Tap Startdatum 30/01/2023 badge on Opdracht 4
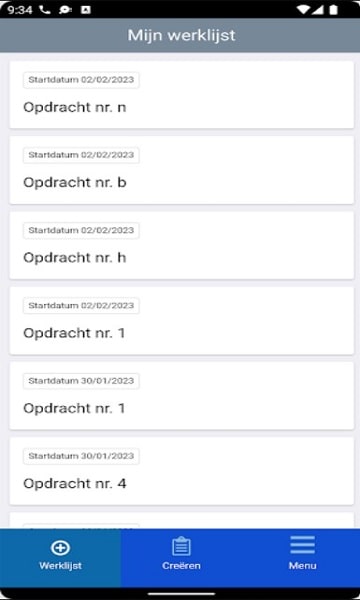 tap(81, 456)
